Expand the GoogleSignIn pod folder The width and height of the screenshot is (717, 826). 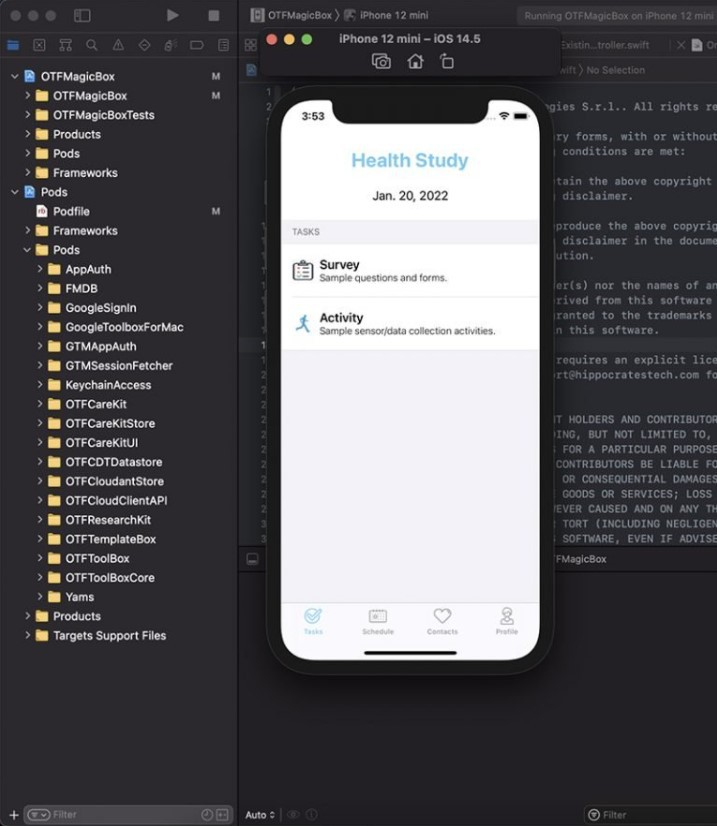coord(40,308)
